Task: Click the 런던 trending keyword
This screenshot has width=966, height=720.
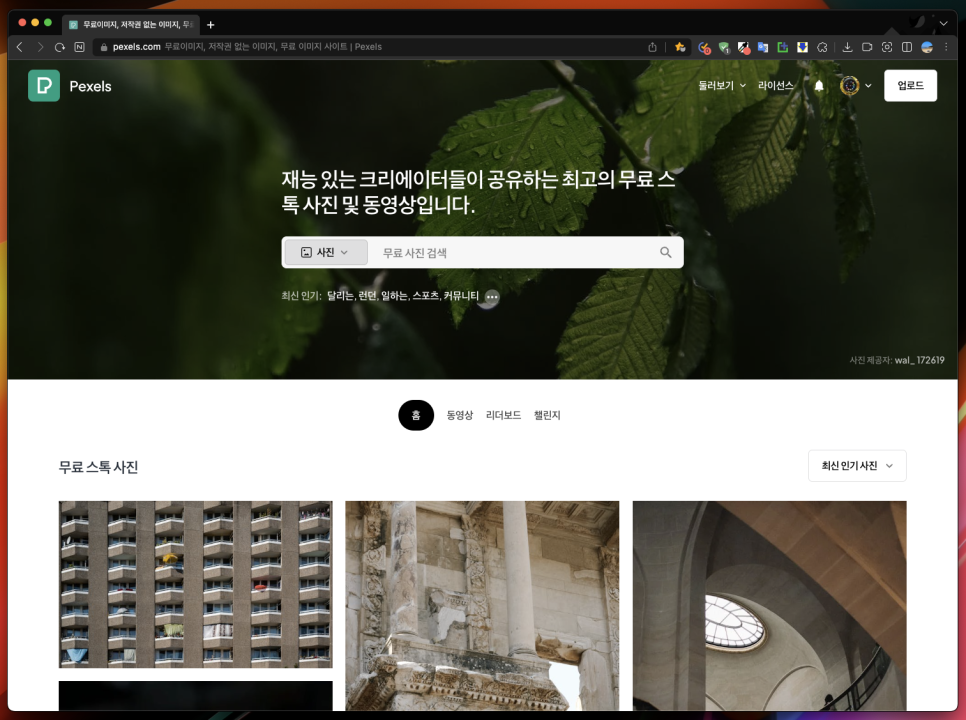Action: tap(367, 296)
